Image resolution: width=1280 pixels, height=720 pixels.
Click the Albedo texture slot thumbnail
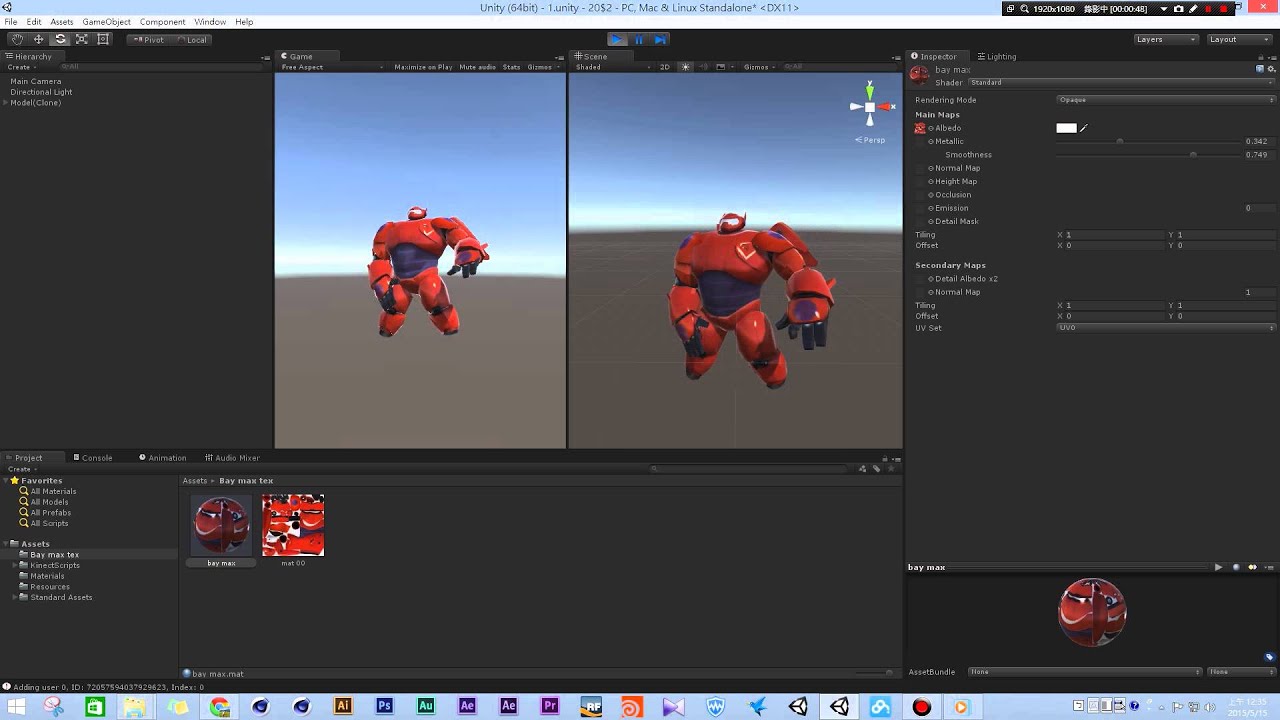(920, 128)
